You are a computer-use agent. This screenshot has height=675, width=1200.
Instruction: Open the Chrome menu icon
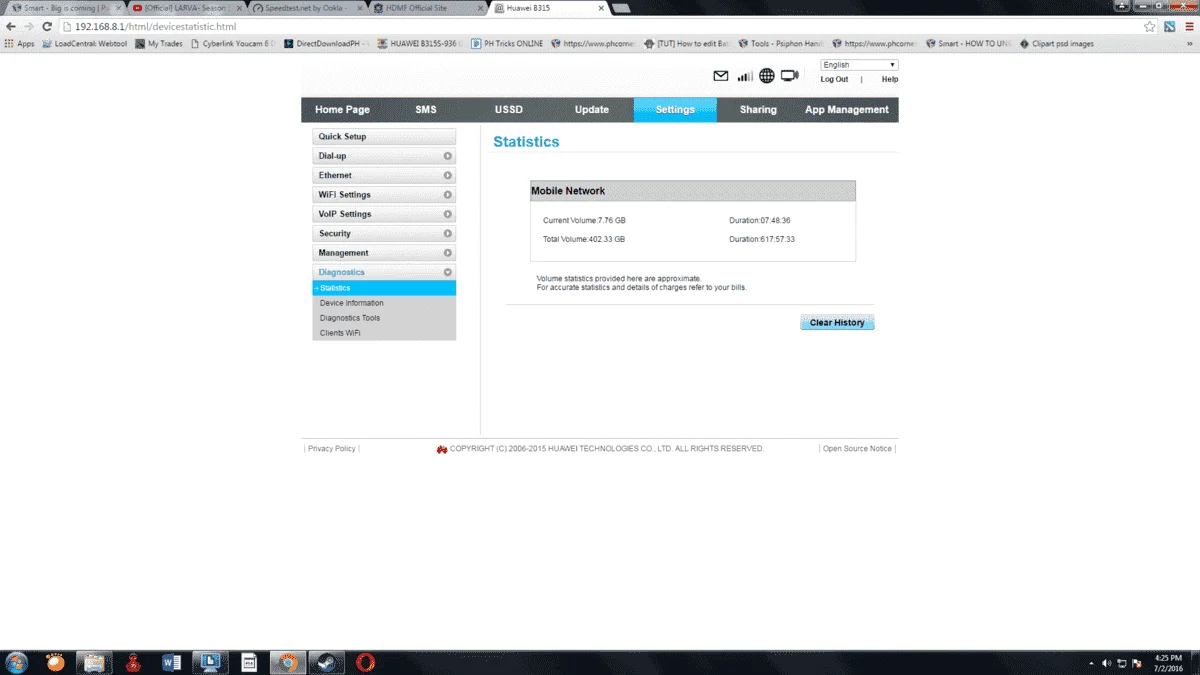click(x=1187, y=26)
